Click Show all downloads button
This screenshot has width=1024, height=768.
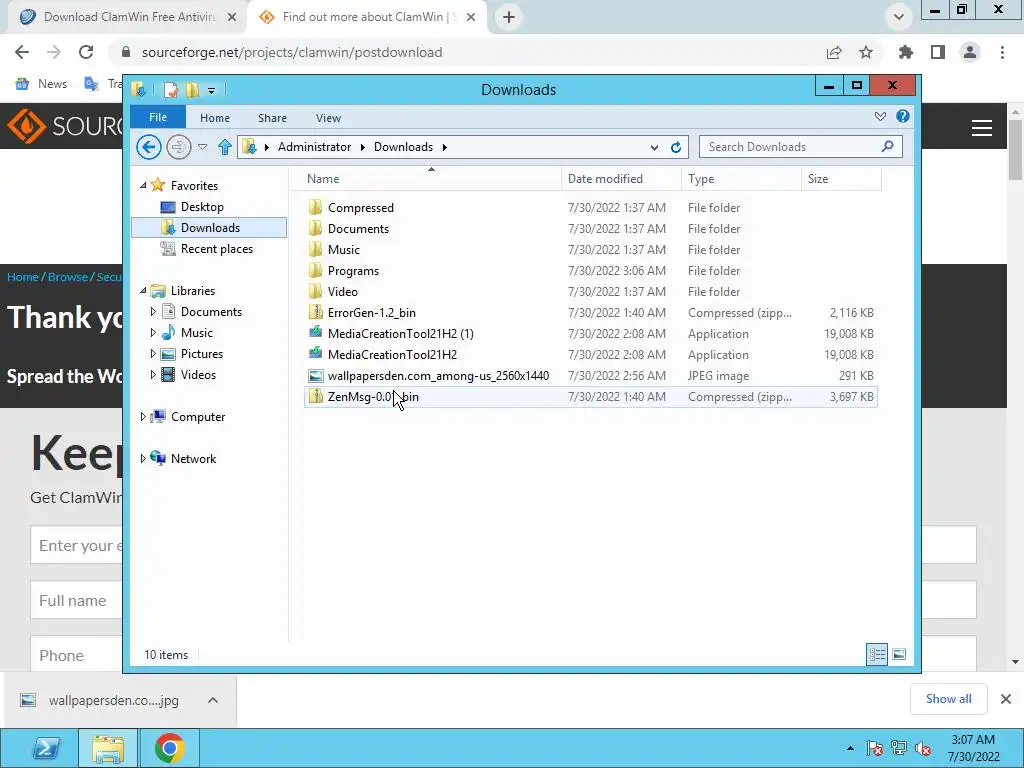948,699
